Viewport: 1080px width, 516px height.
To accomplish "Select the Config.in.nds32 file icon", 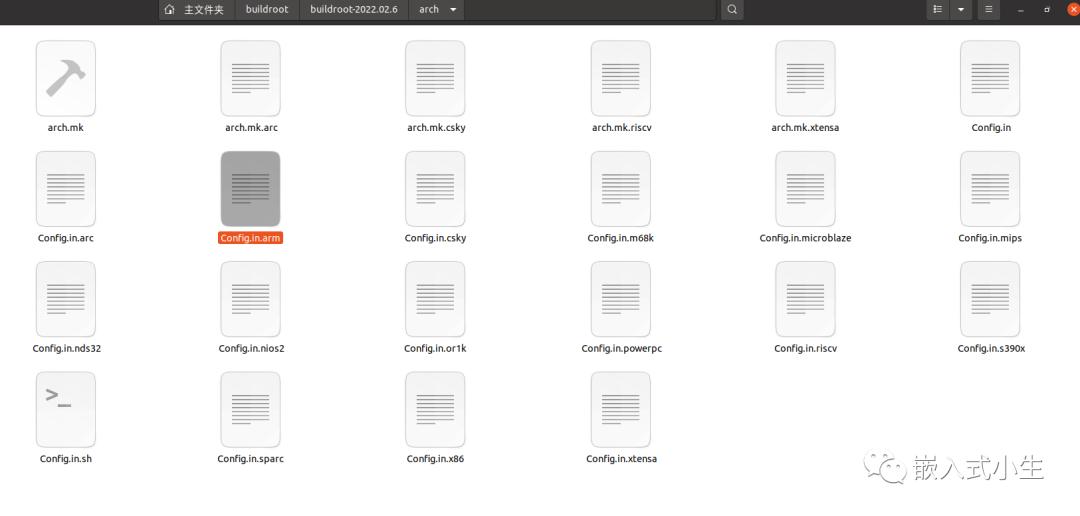I will [x=65, y=299].
